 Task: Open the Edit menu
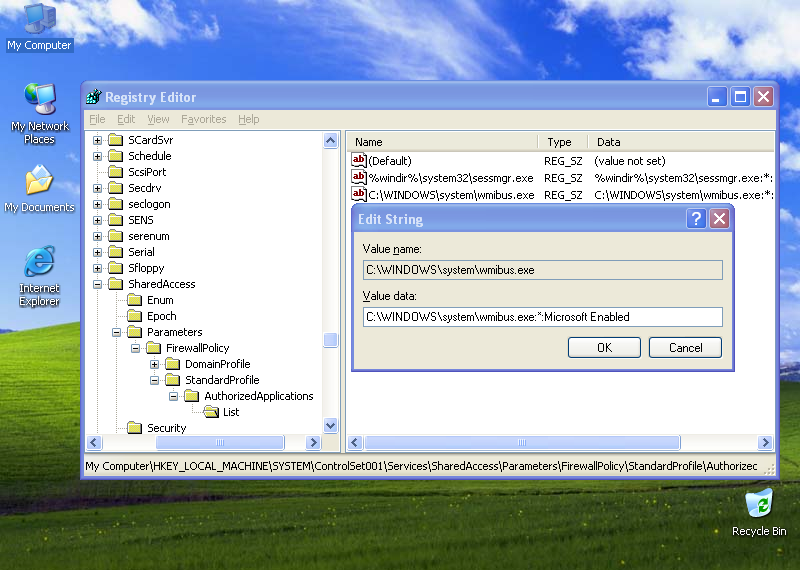pos(126,119)
